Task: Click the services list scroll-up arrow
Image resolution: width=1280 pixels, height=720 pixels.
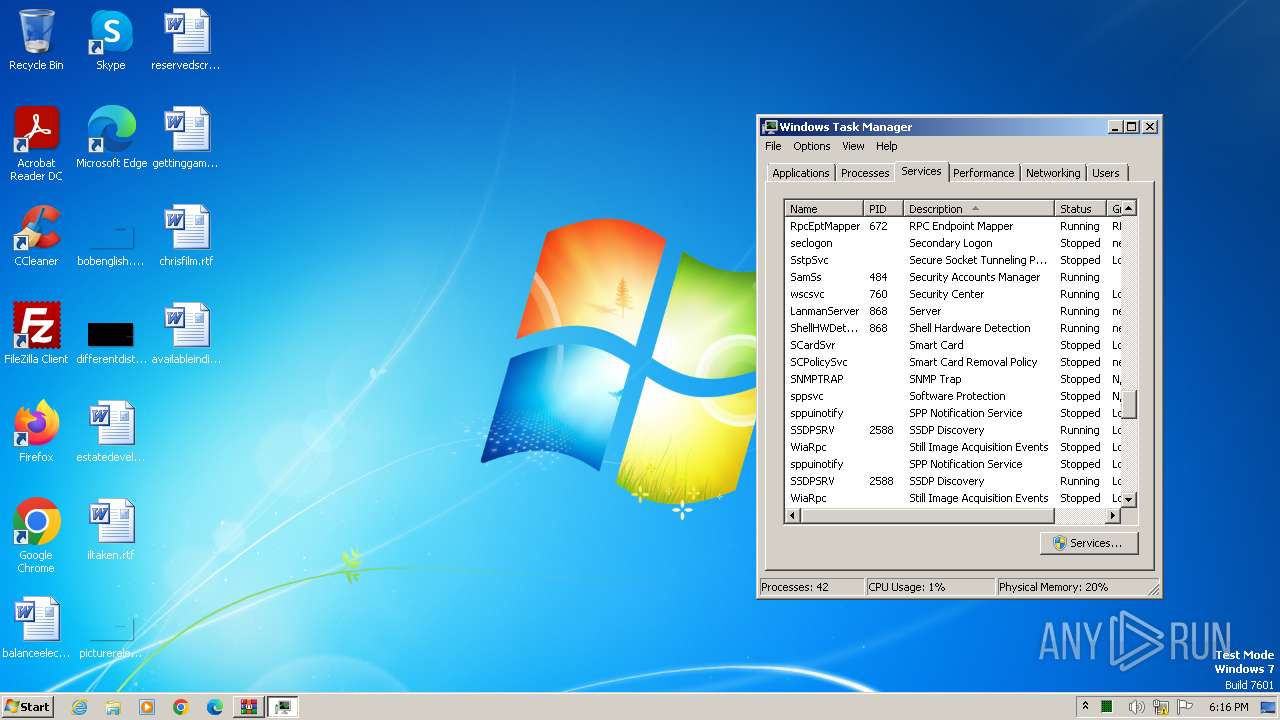Action: coord(1129,209)
